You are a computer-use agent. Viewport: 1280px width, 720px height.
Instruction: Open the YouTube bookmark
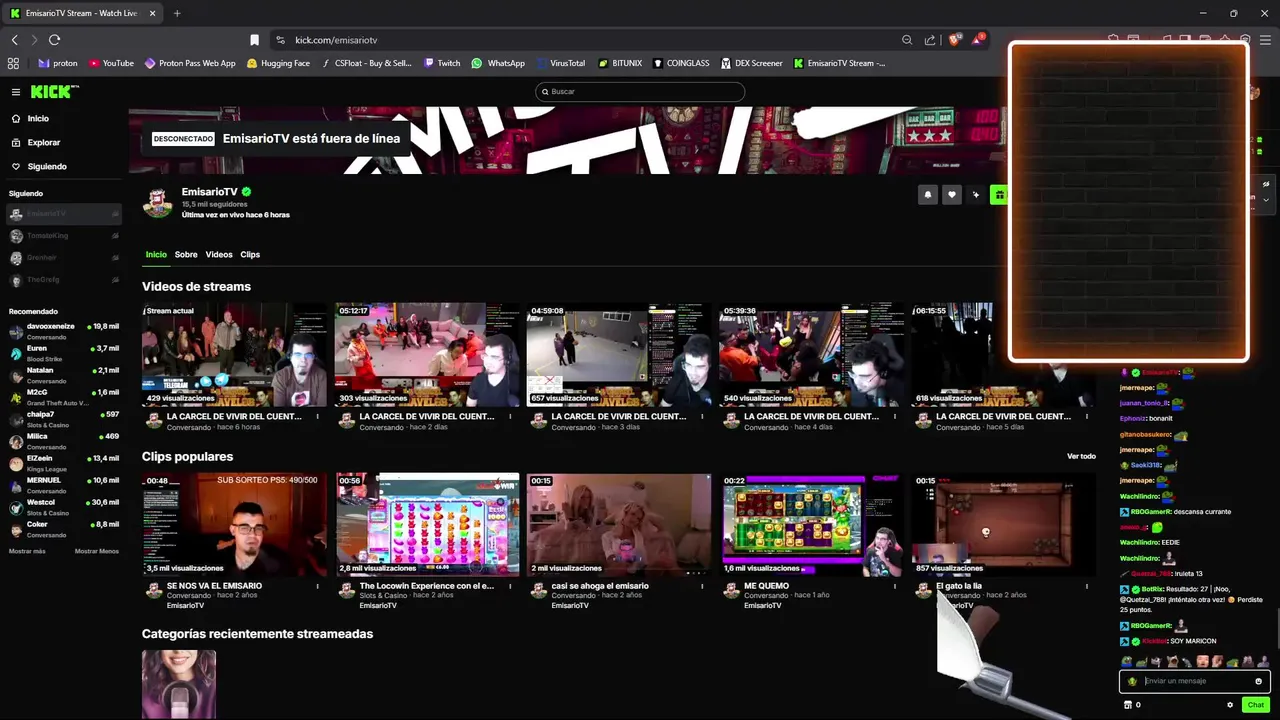click(x=111, y=63)
